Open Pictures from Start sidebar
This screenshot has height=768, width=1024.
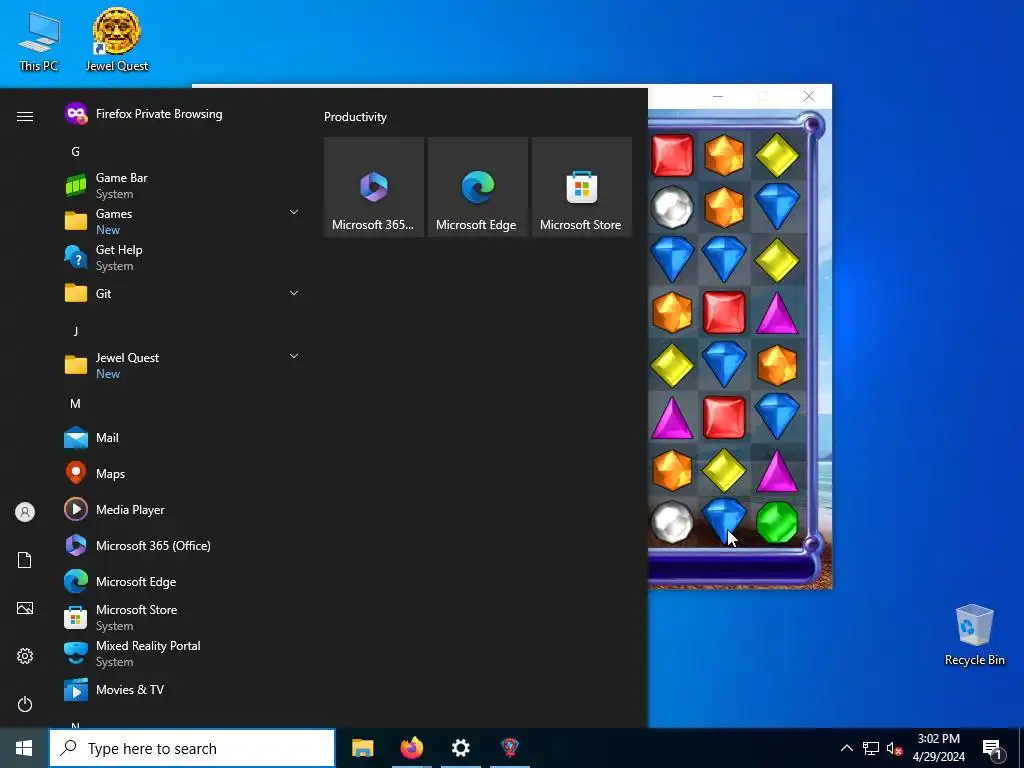[x=25, y=608]
